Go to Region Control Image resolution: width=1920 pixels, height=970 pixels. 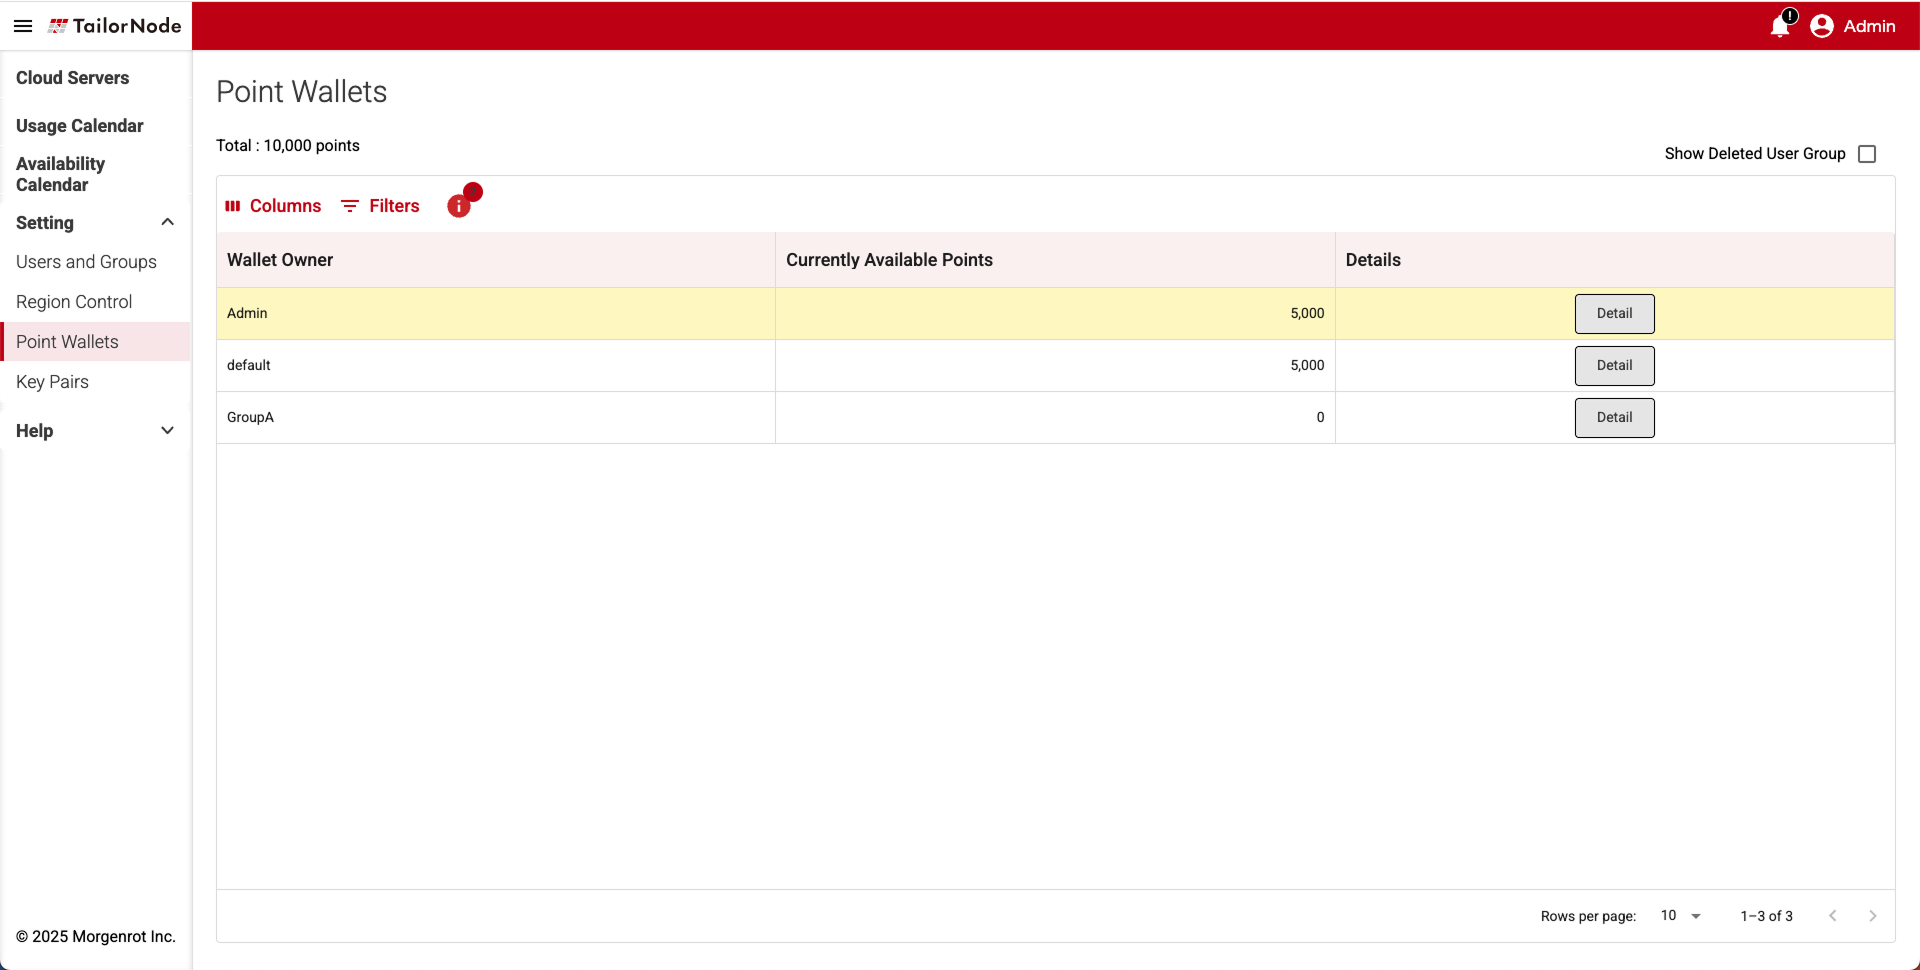click(74, 302)
